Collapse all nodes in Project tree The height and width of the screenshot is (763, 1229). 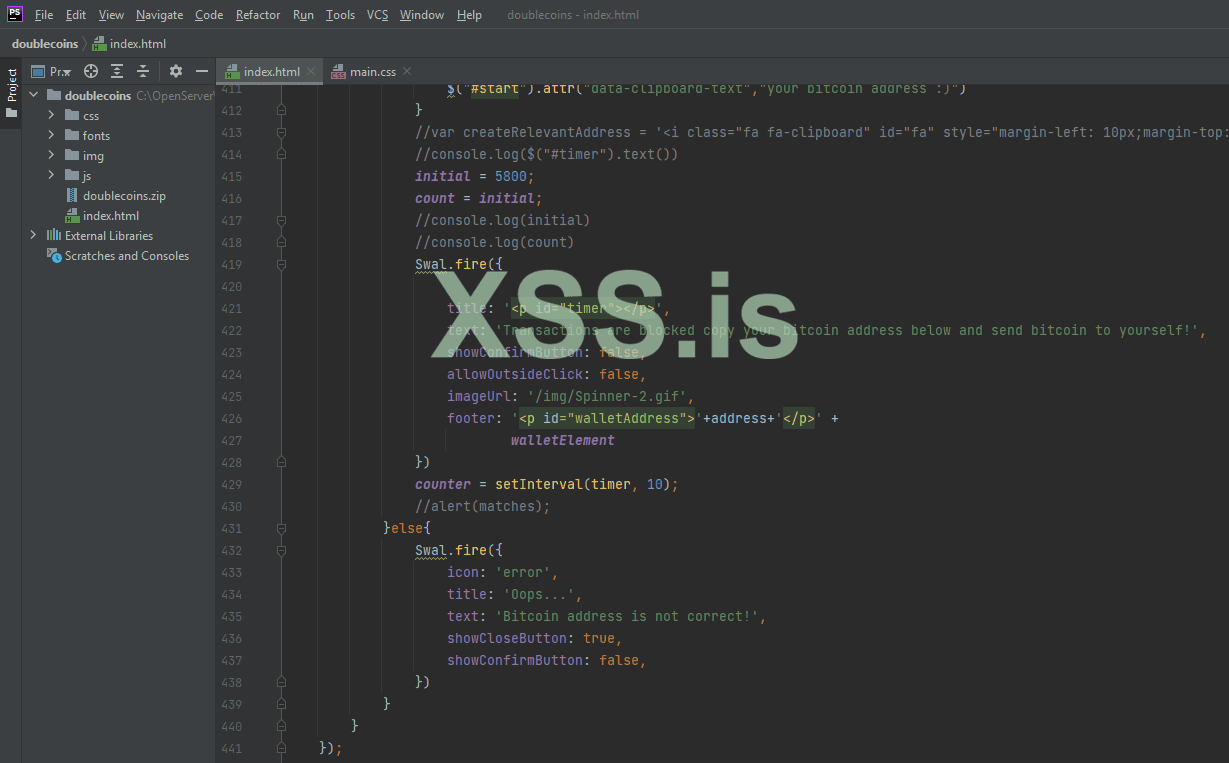click(x=143, y=71)
